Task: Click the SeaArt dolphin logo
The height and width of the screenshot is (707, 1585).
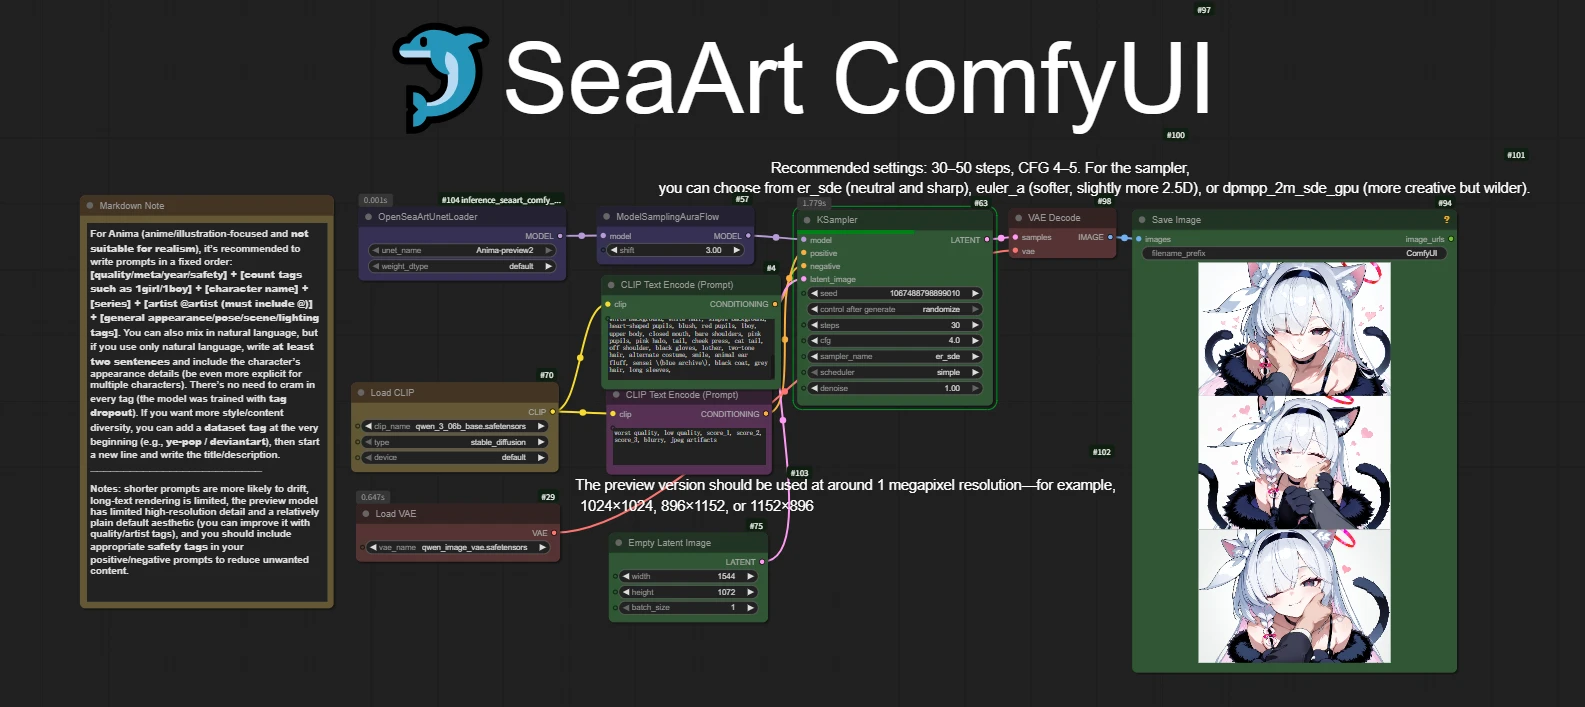Action: [440, 78]
